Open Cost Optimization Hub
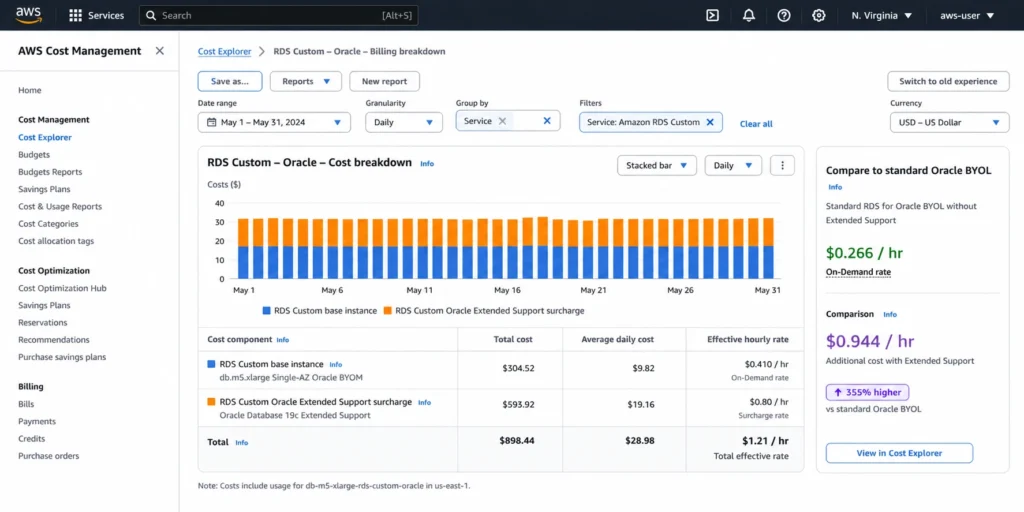 point(62,288)
